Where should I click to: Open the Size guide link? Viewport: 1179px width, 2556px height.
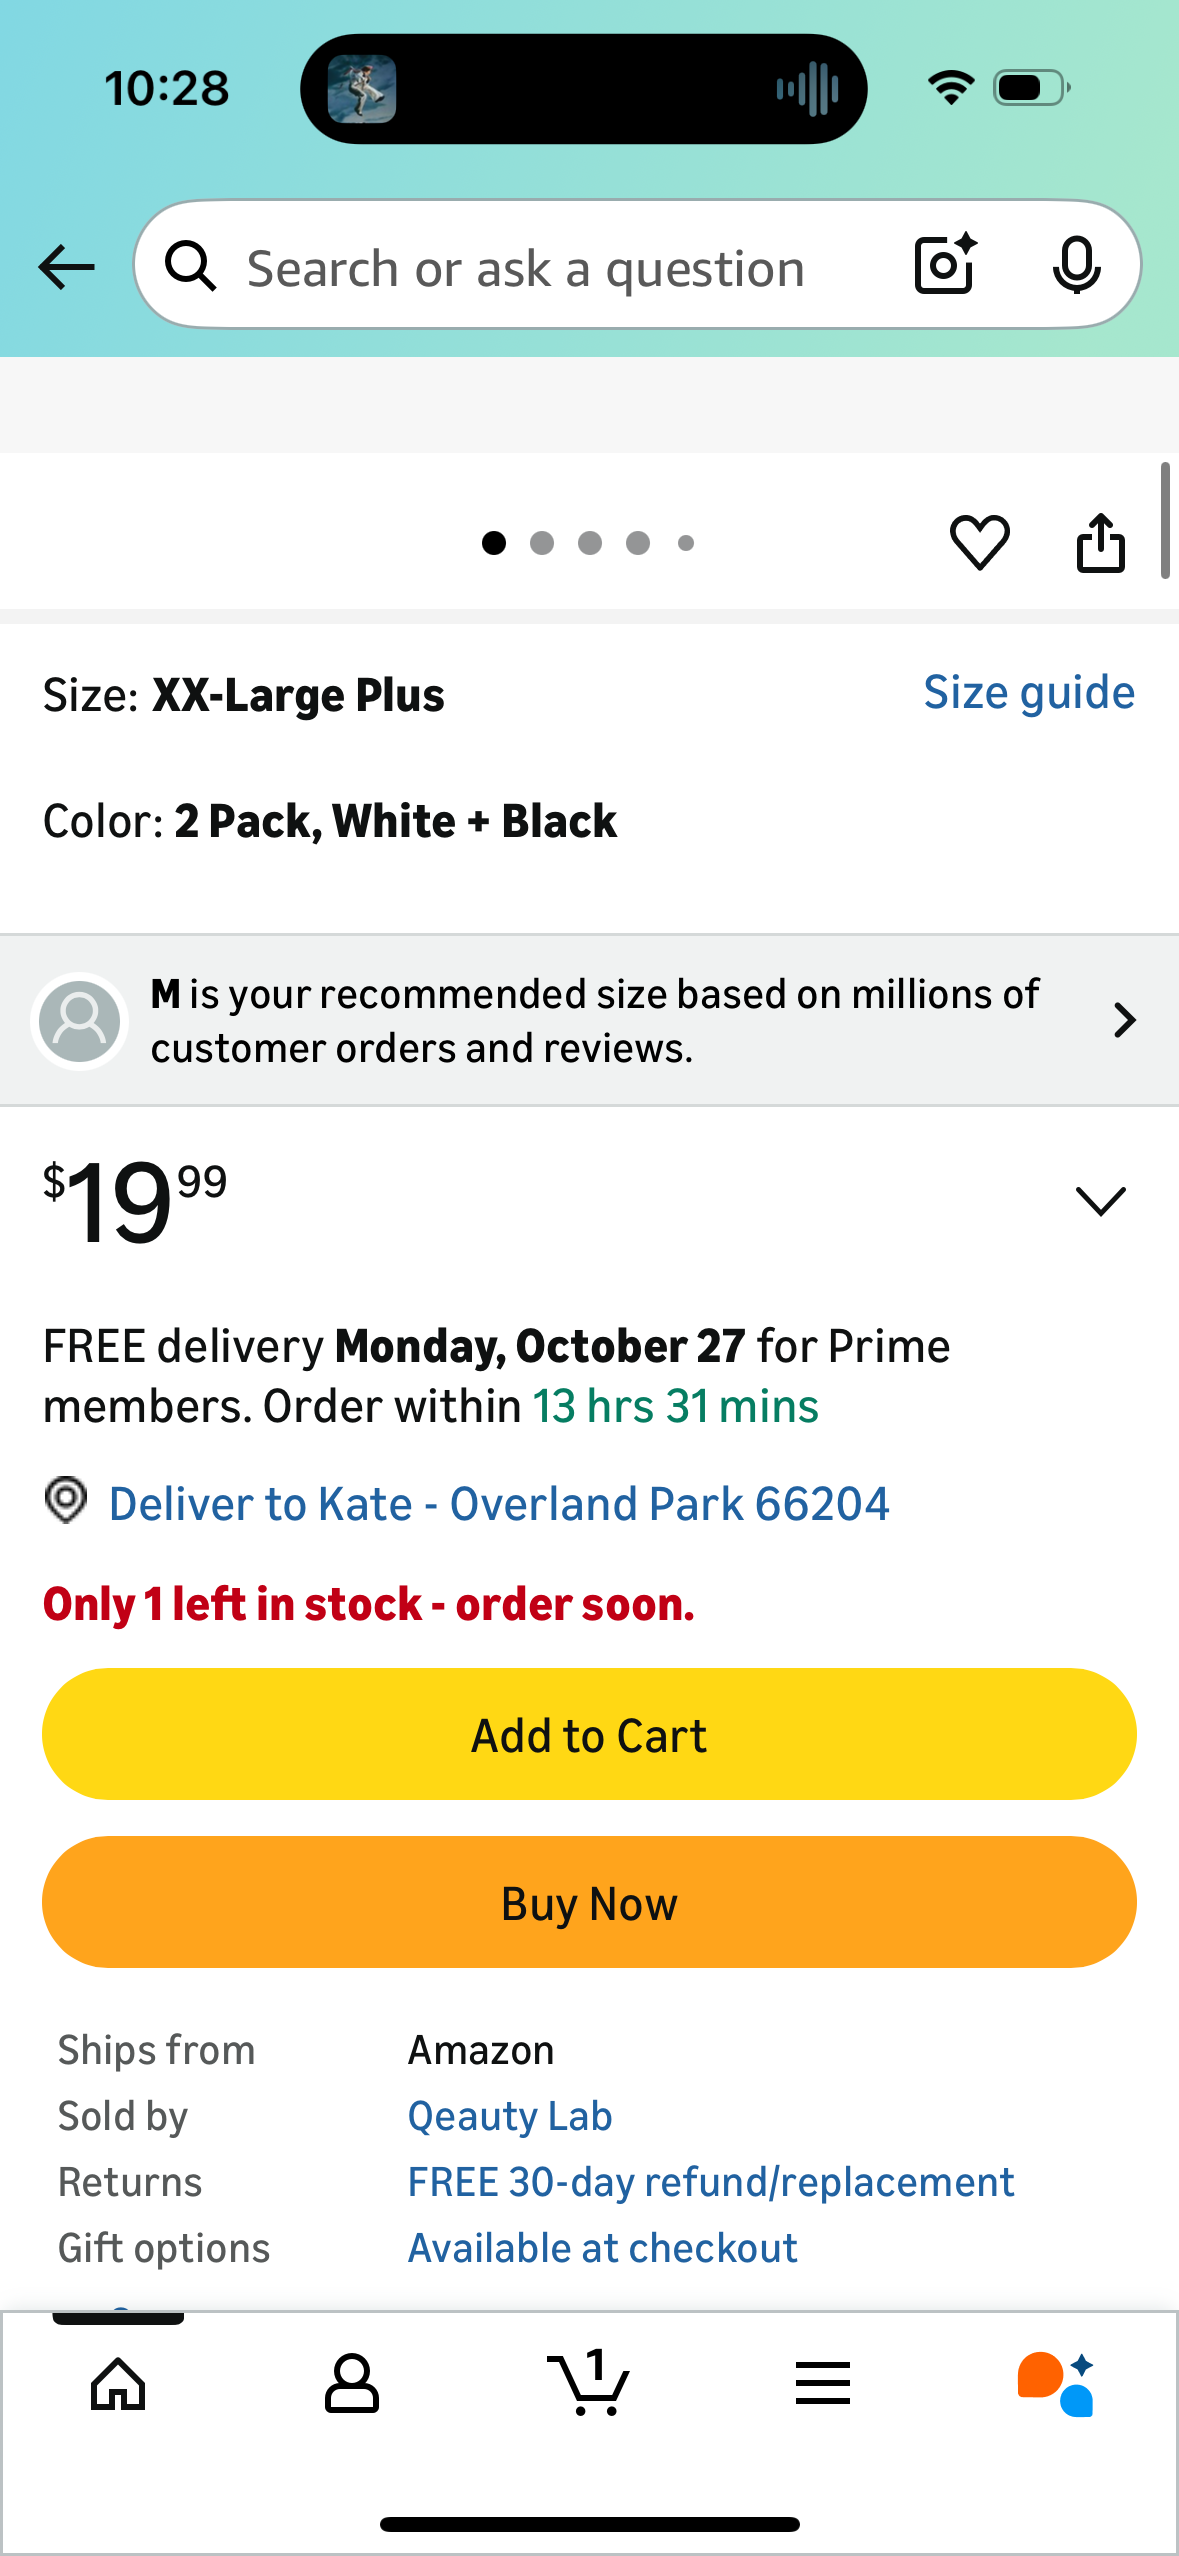1028,693
